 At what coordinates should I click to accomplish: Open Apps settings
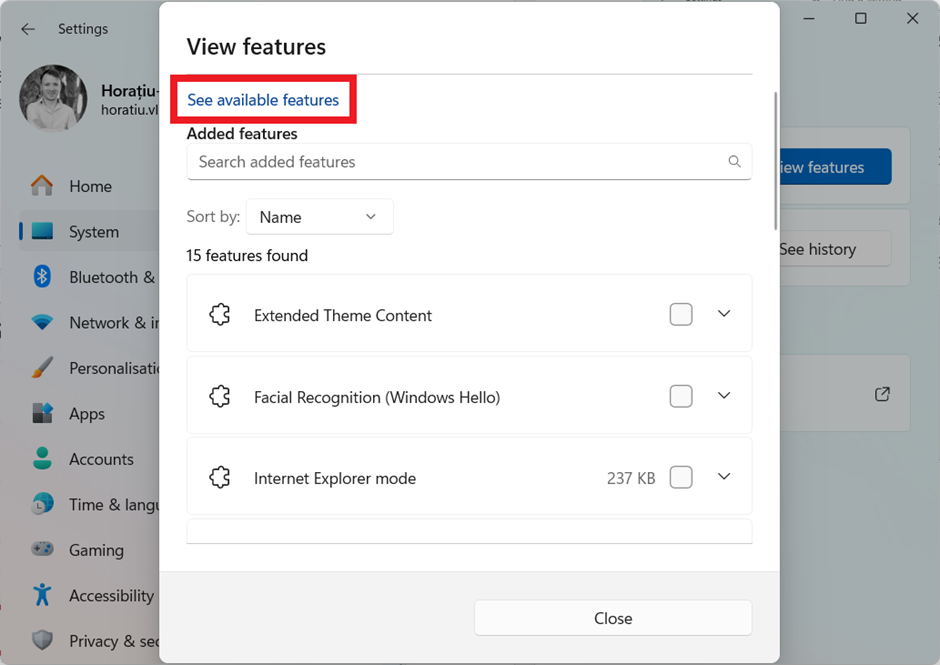87,413
